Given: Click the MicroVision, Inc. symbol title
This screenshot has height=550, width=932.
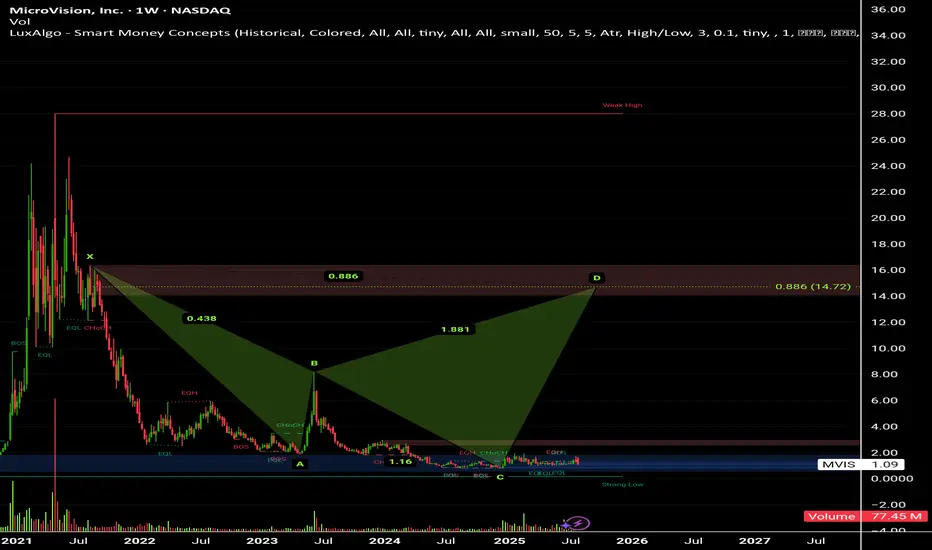Looking at the screenshot, I should [120, 10].
